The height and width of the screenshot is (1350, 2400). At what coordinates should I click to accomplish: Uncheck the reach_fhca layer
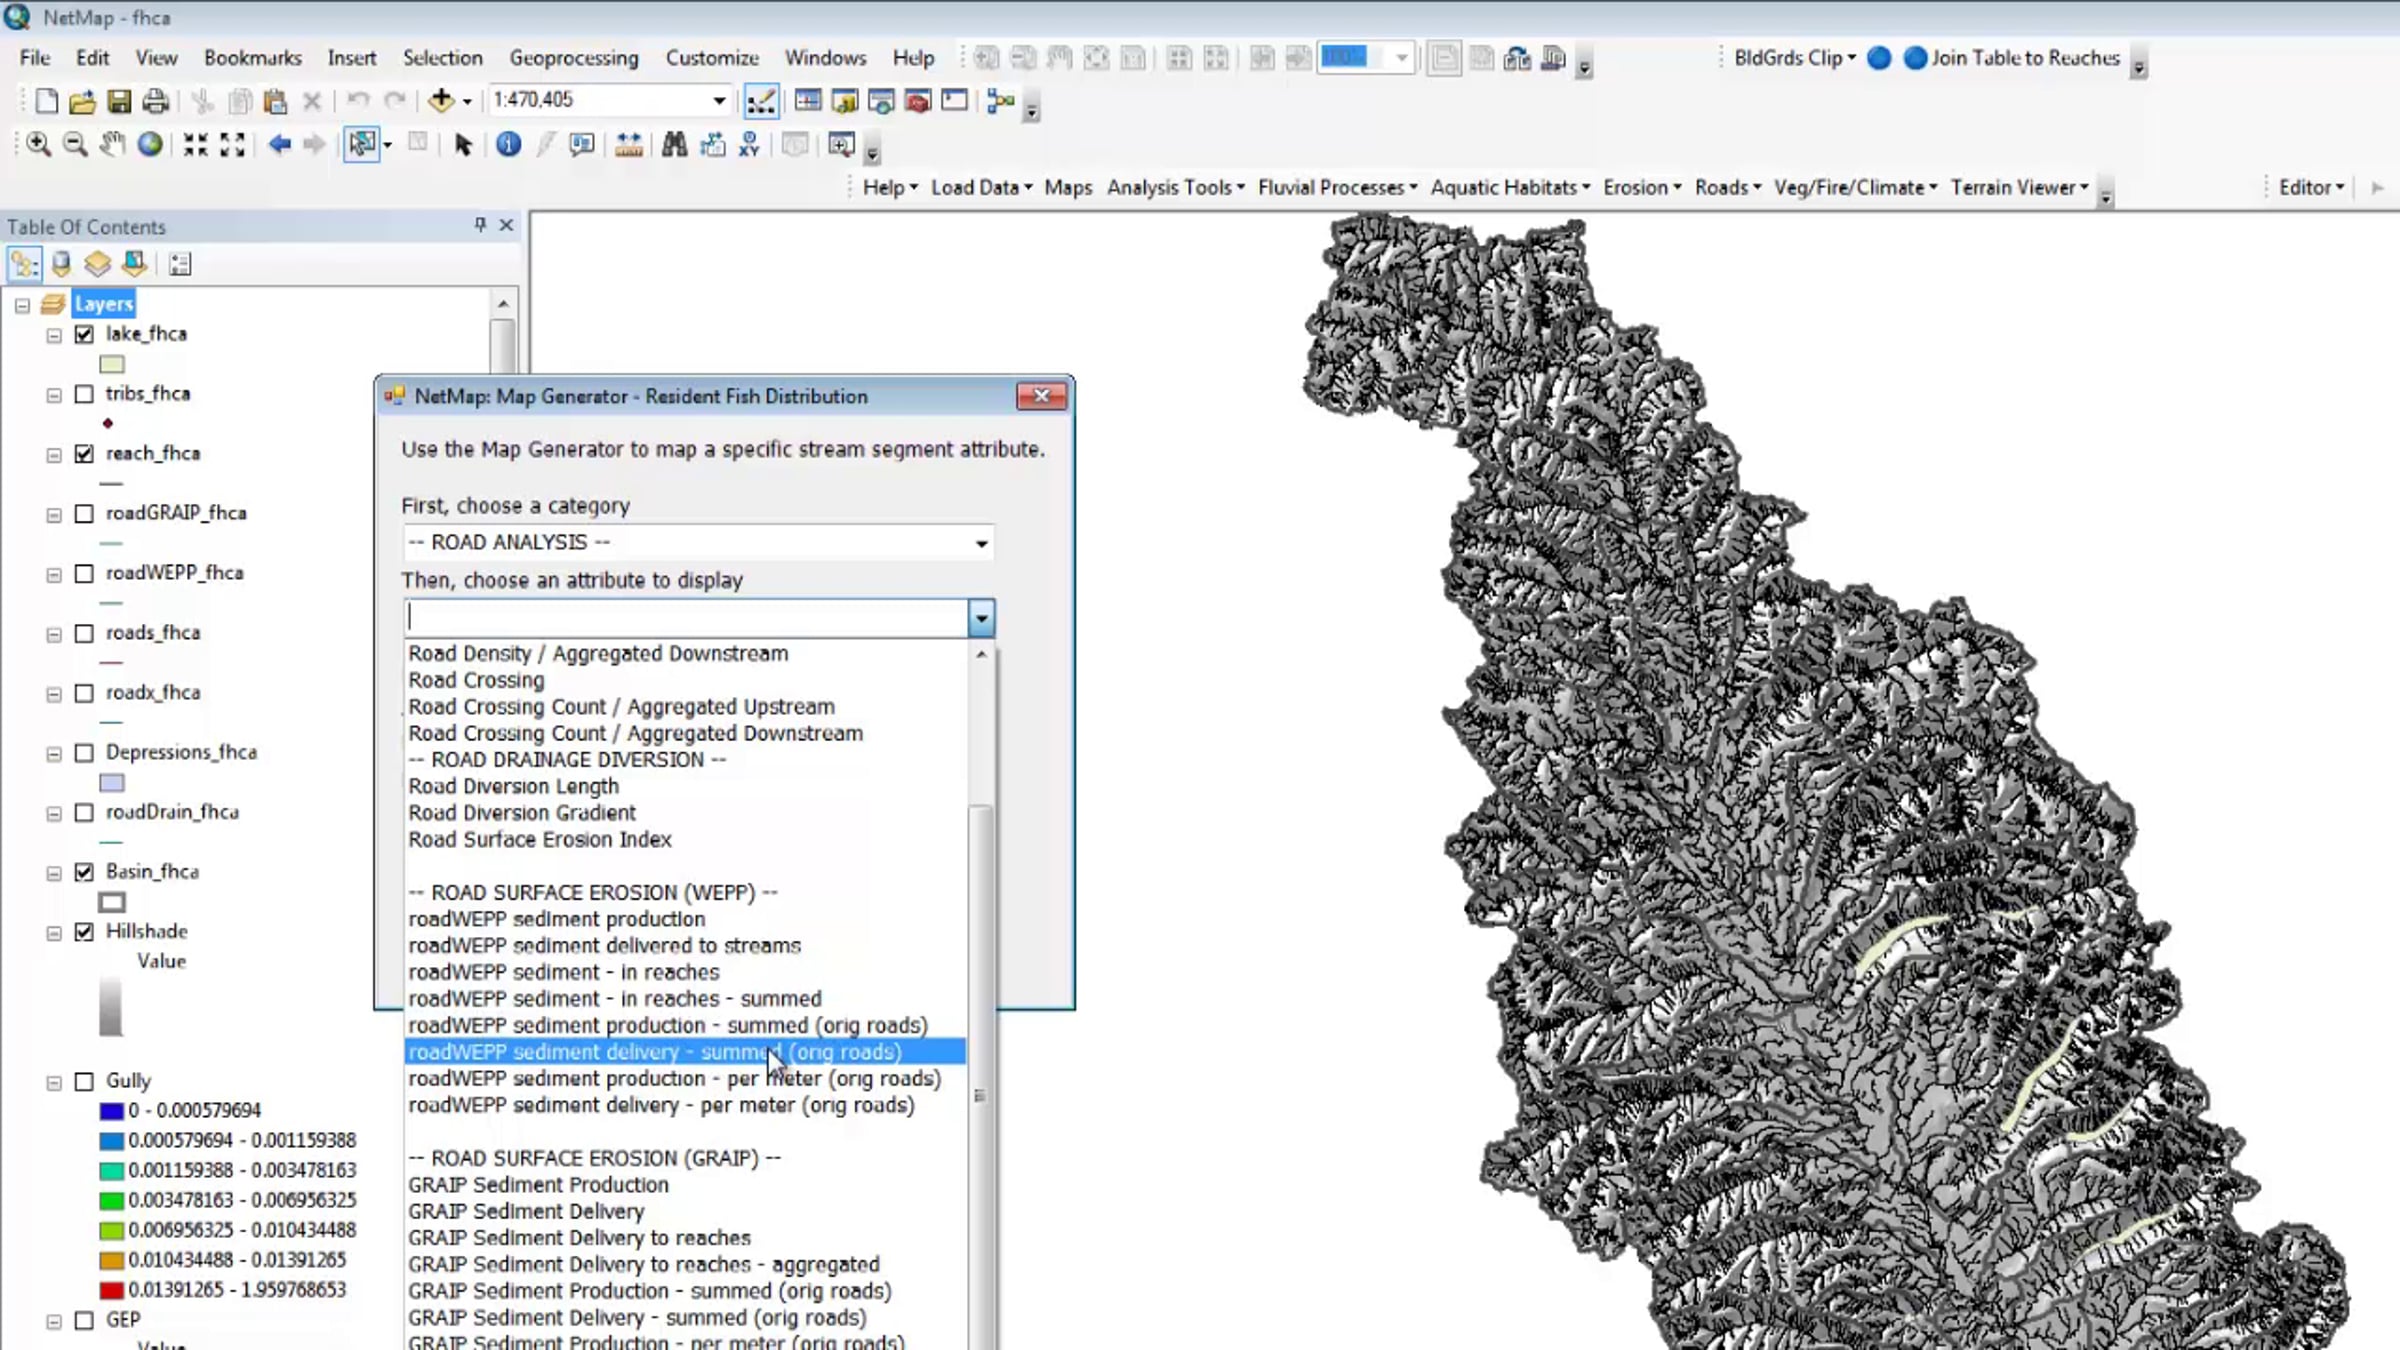85,454
